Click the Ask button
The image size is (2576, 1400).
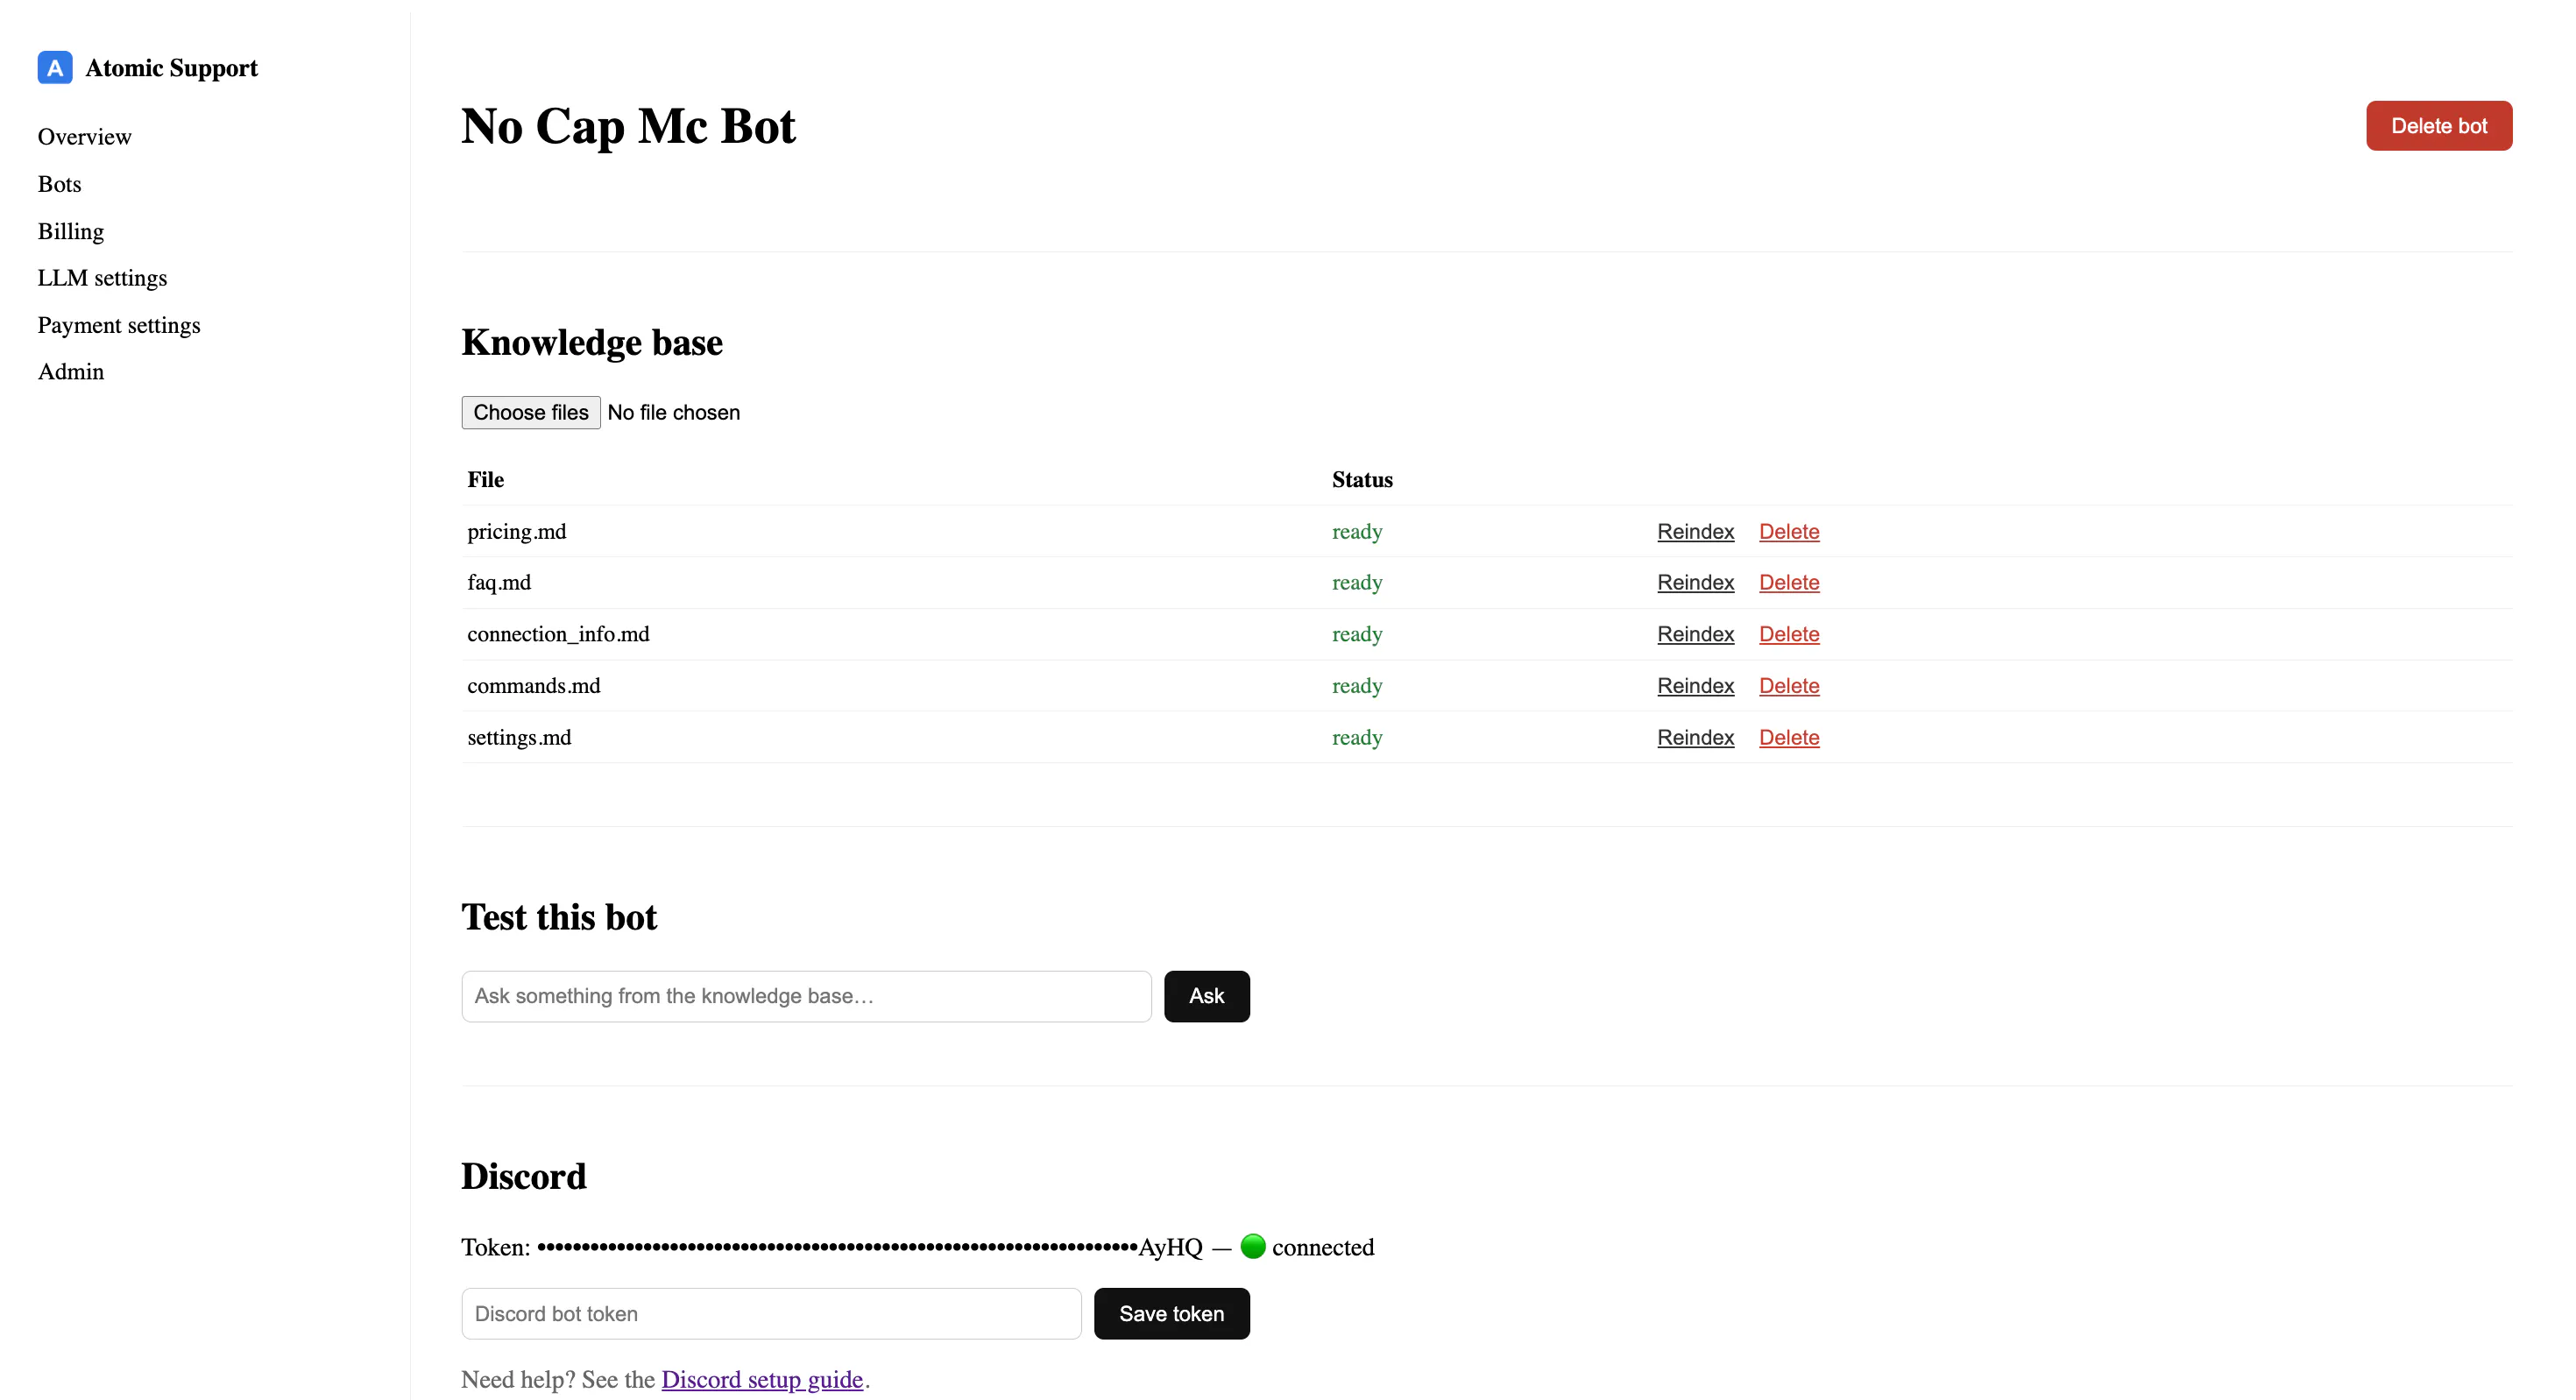tap(1206, 996)
